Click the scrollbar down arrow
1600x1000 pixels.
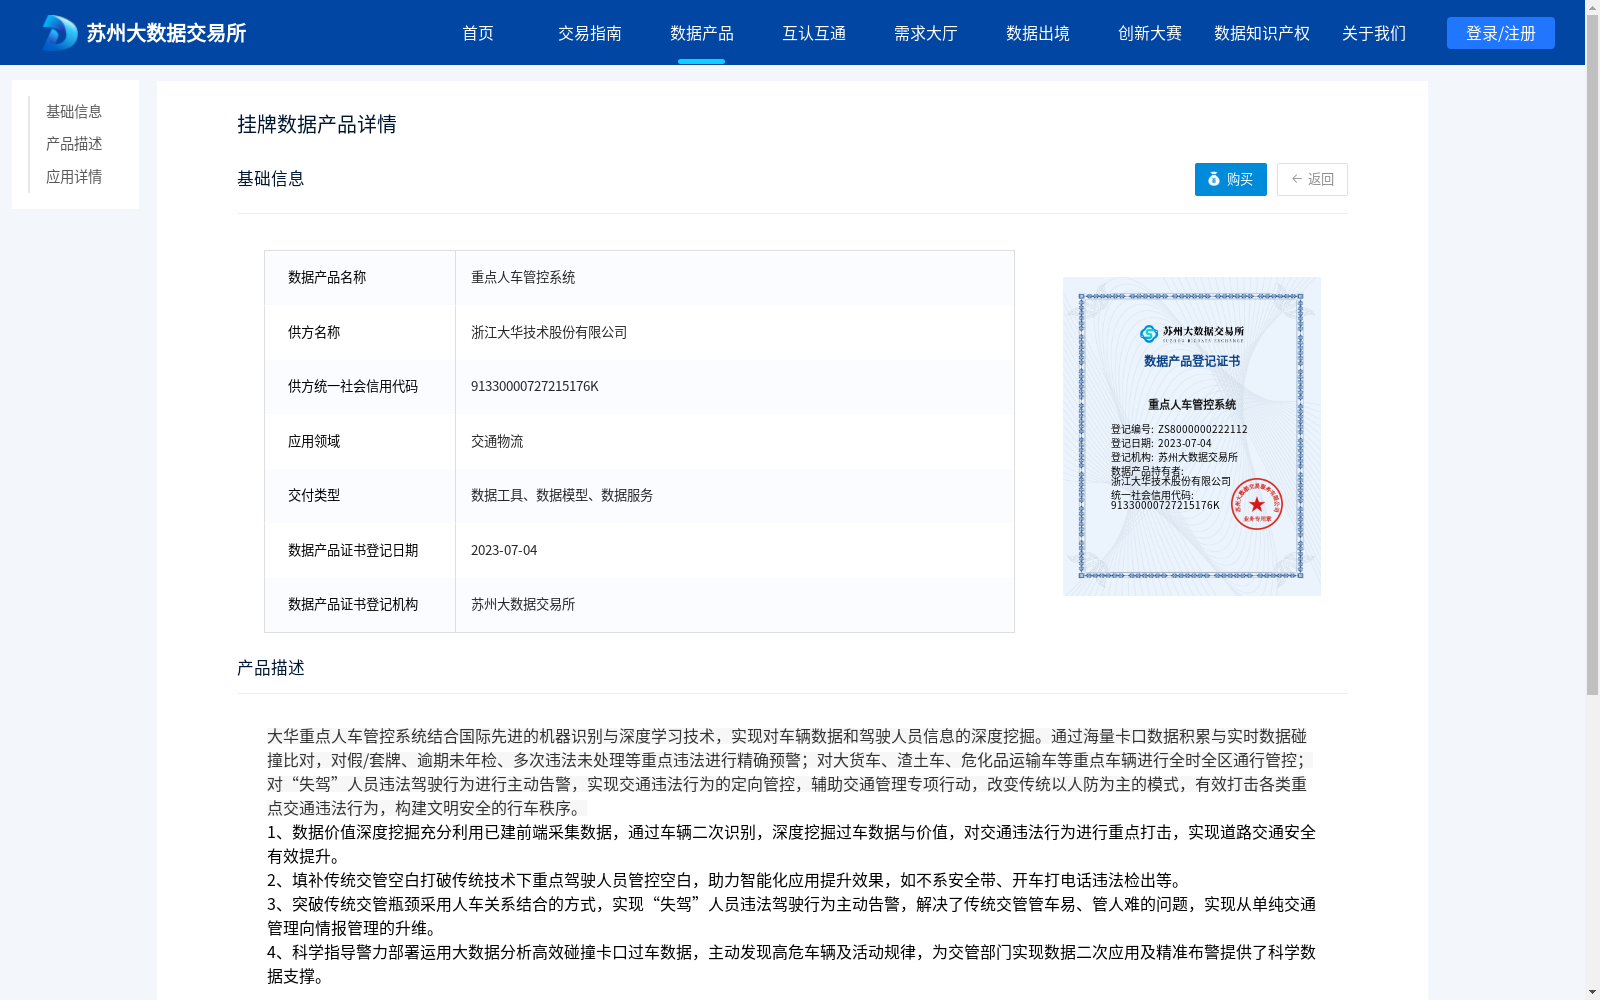pos(1592,992)
